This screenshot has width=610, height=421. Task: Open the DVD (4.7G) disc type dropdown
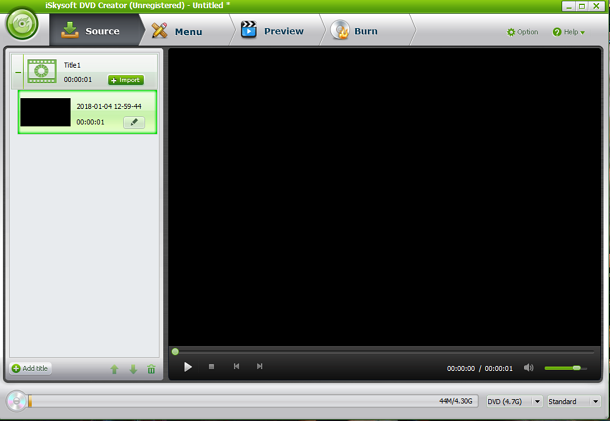coord(514,401)
